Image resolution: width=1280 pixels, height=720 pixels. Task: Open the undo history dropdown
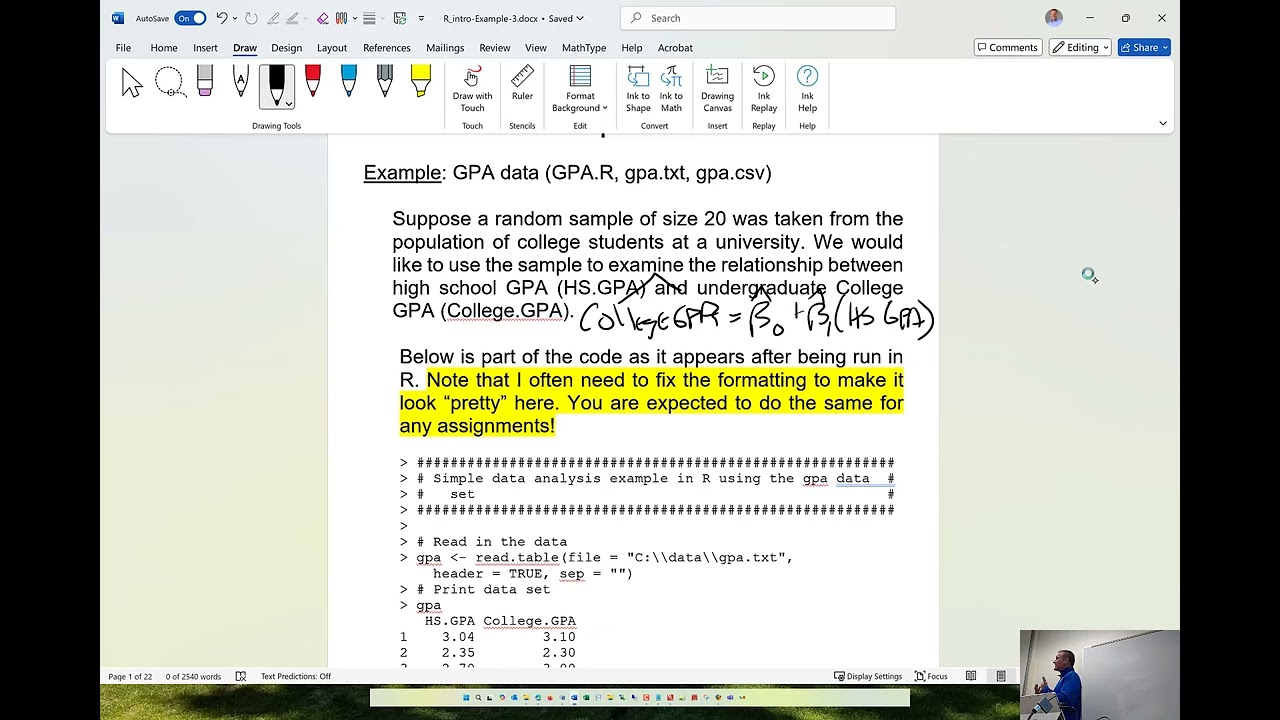tap(235, 18)
